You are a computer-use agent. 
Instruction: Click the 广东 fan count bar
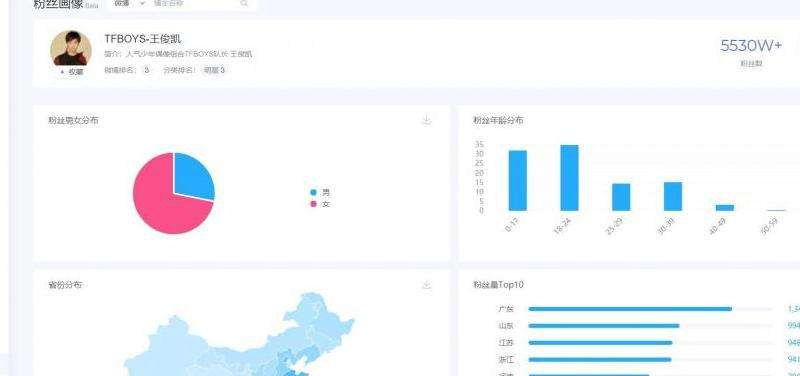630,309
